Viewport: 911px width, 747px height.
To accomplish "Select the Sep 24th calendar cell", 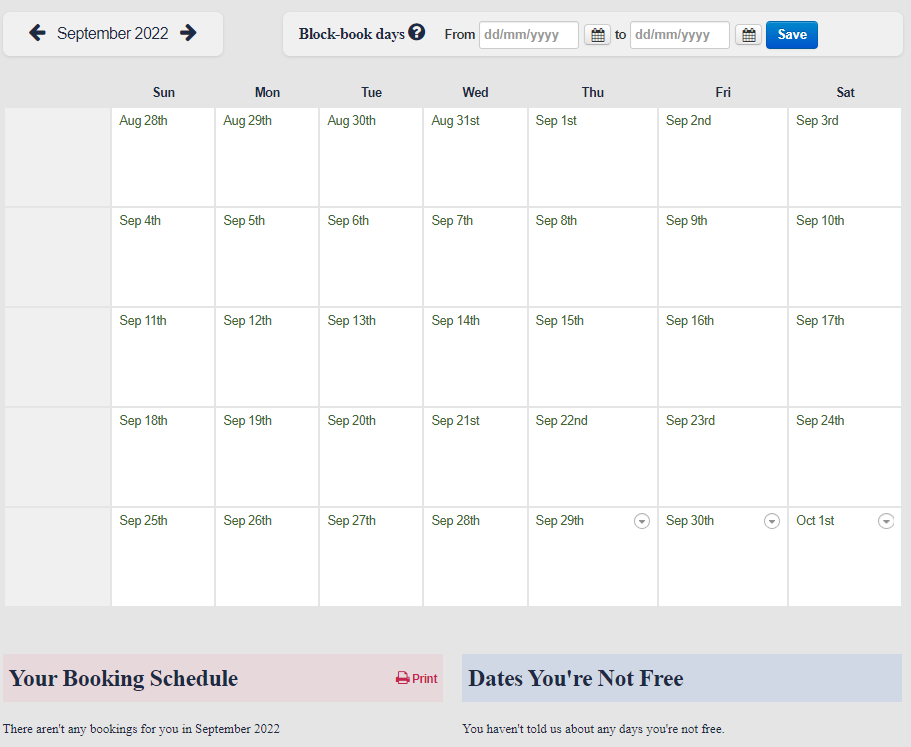I will tap(844, 457).
